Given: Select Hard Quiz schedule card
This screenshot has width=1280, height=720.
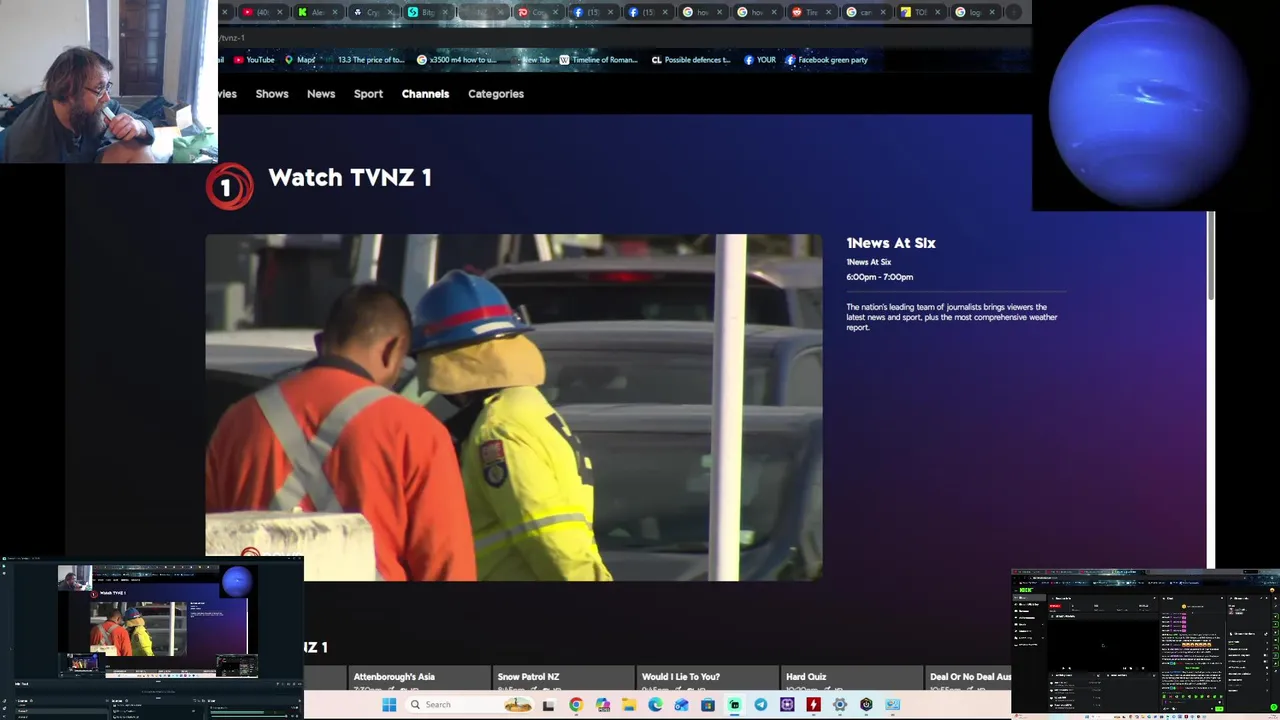Looking at the screenshot, I should coord(851,678).
